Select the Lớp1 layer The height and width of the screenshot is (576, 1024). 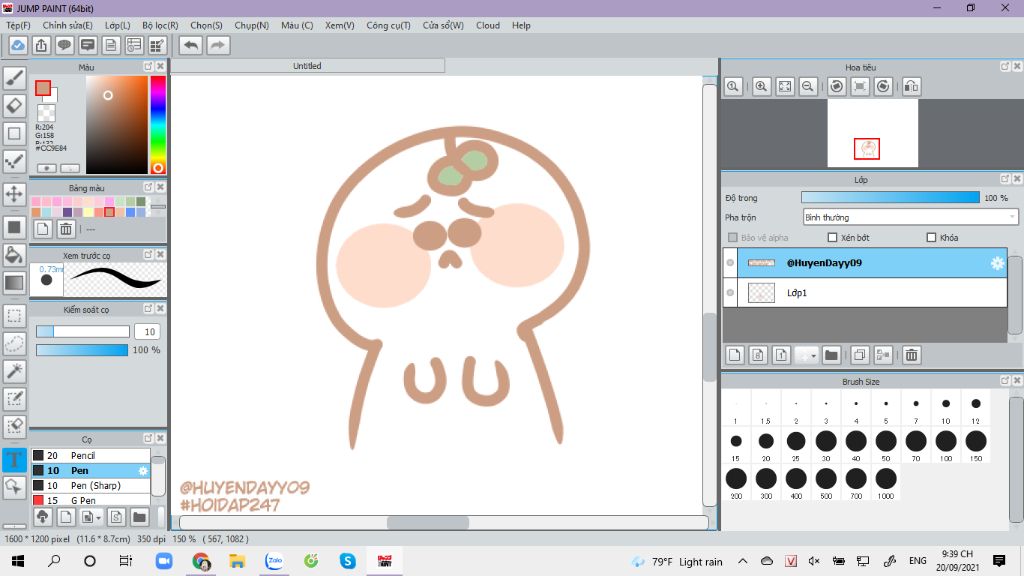[x=872, y=293]
